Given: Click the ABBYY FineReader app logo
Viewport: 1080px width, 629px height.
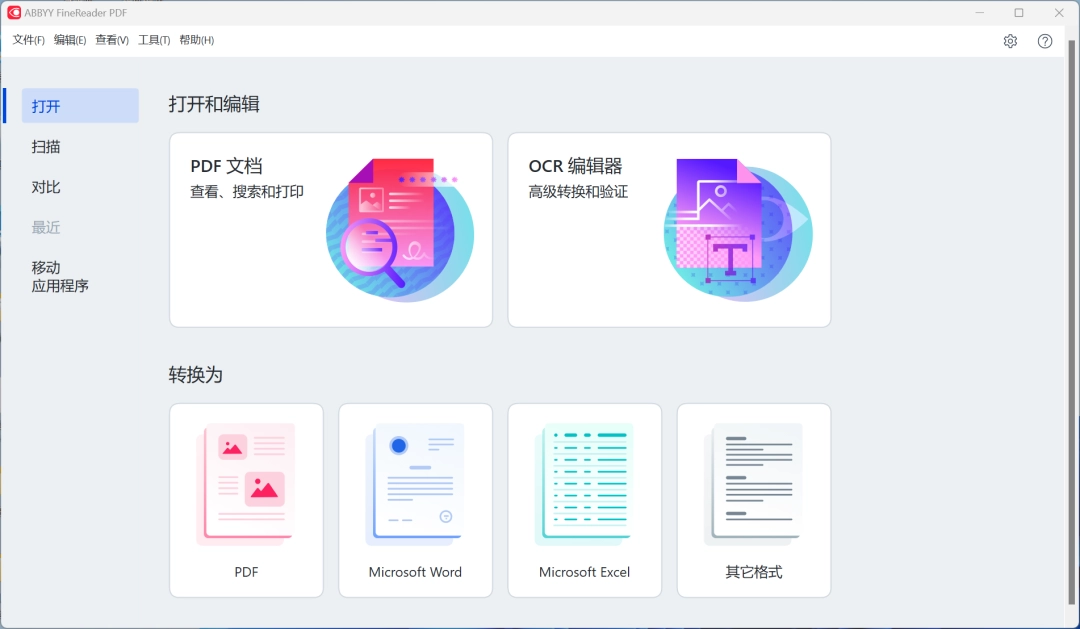Looking at the screenshot, I should [14, 12].
